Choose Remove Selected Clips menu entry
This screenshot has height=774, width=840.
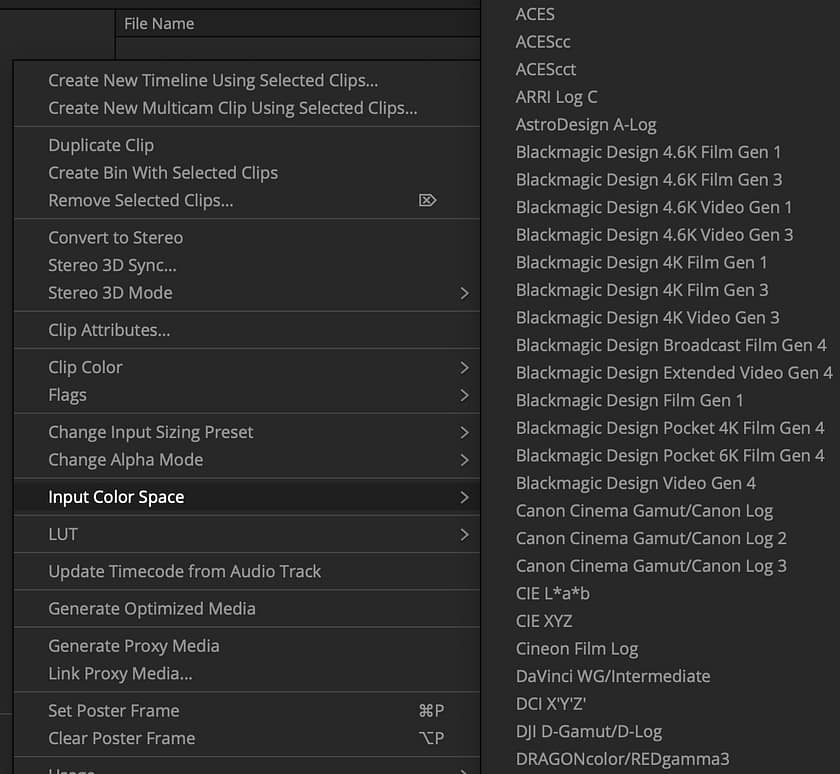pos(141,200)
